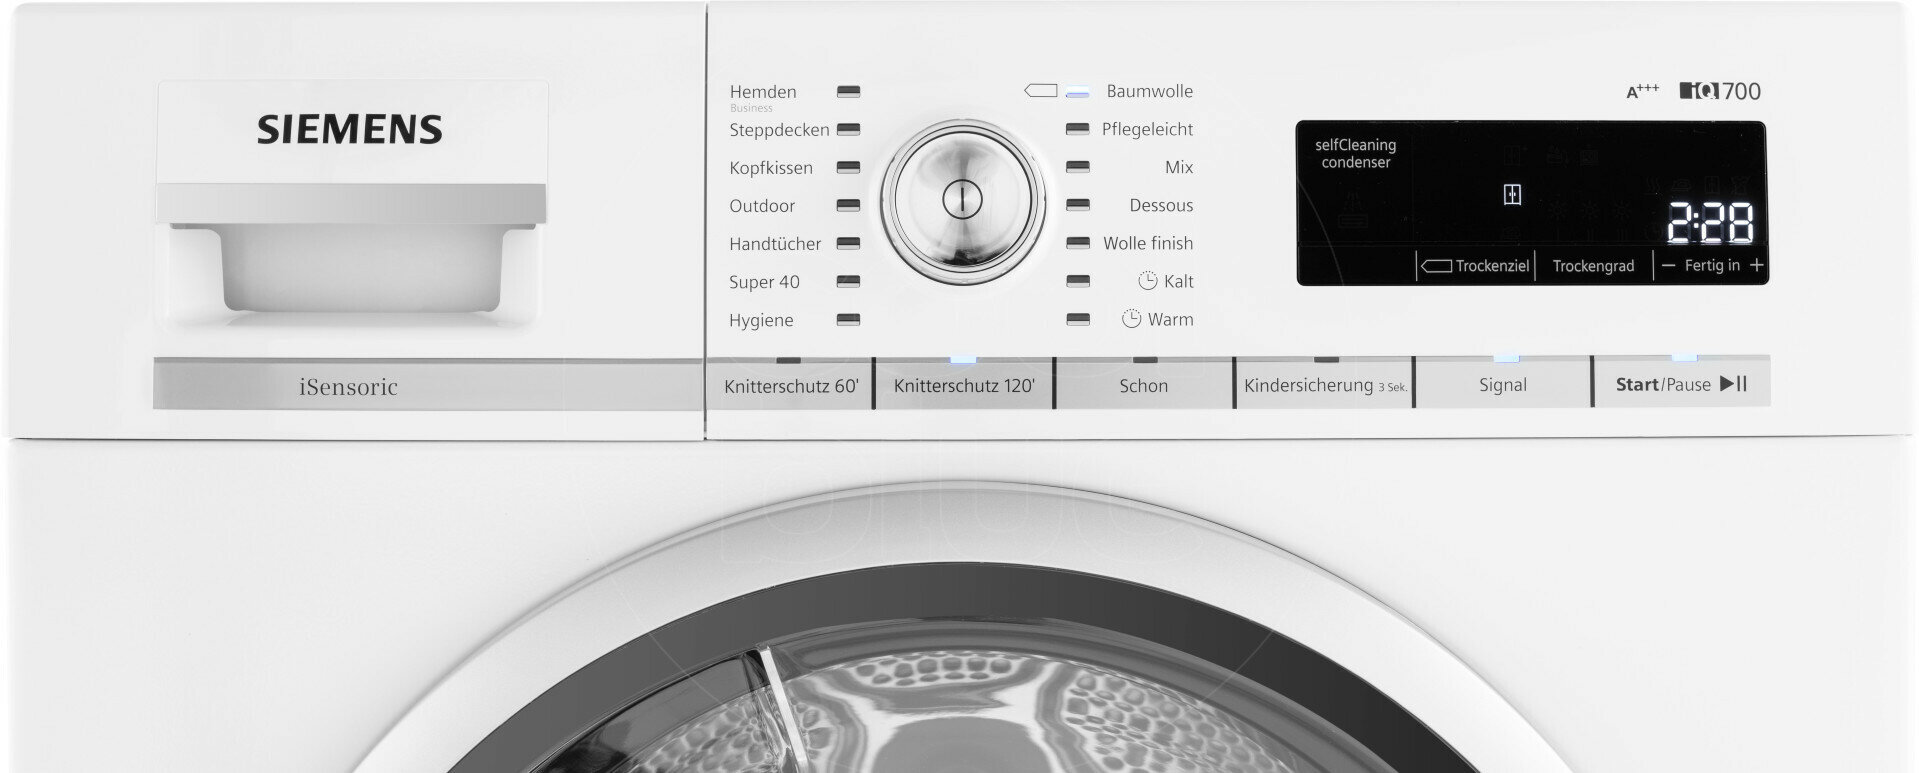
Task: Select the Mix program label
Action: click(1179, 167)
